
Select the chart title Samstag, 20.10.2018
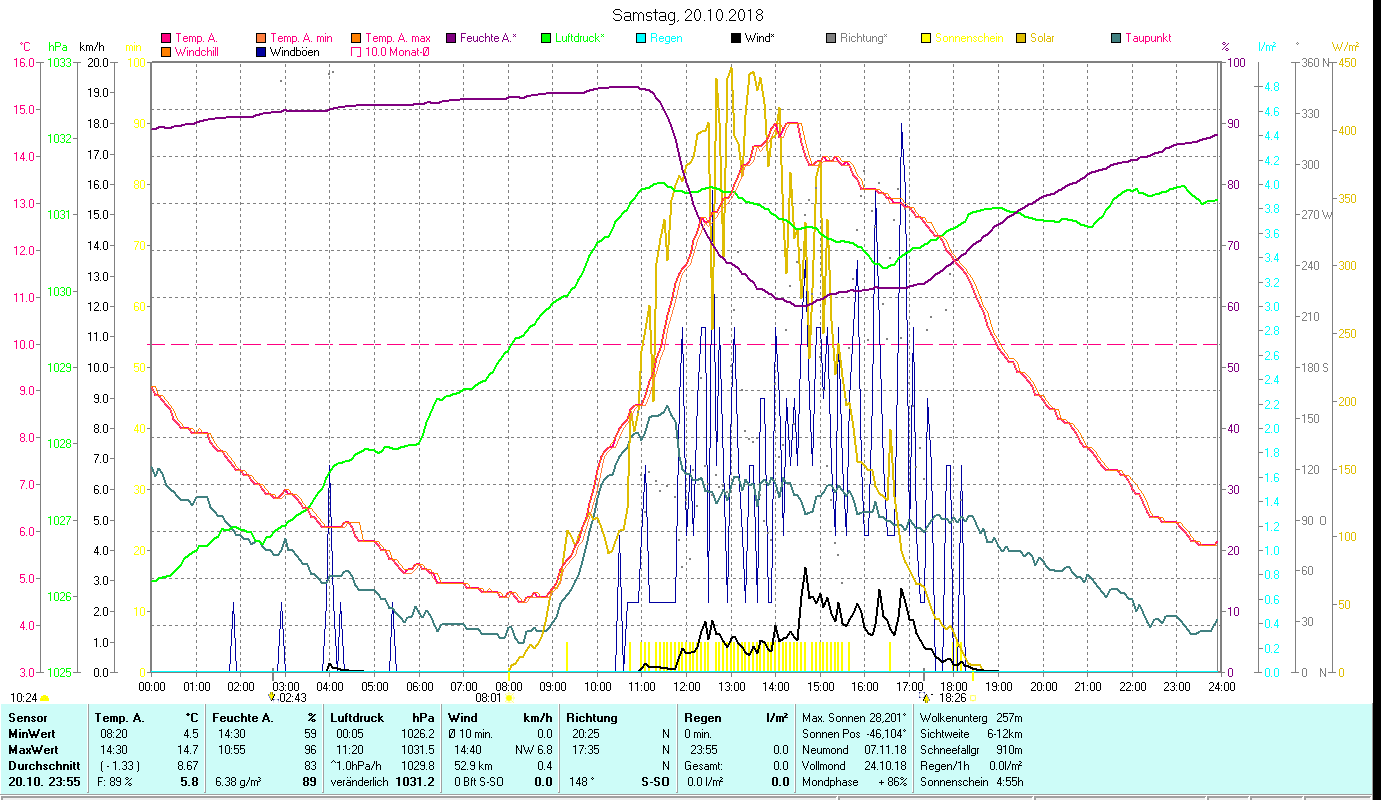click(686, 15)
